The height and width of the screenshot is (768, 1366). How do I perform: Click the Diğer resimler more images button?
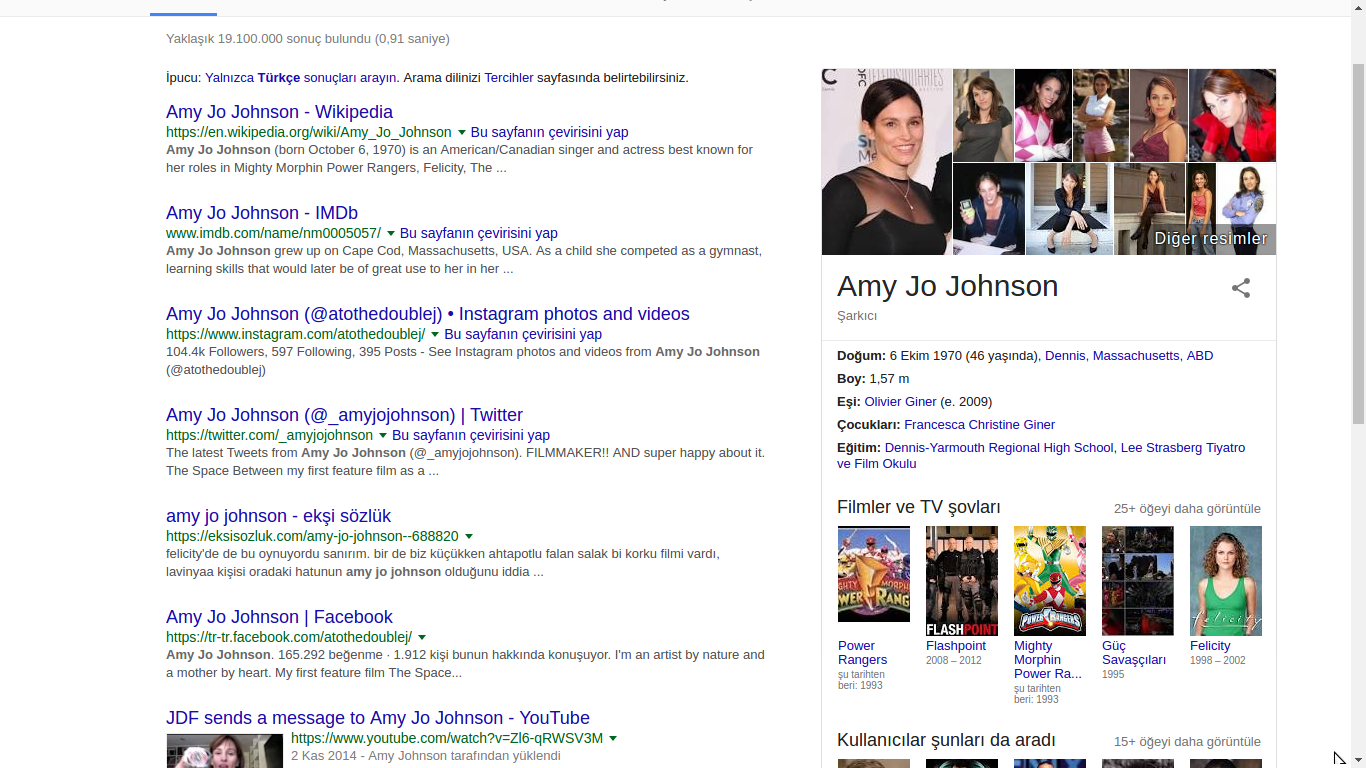pyautogui.click(x=1211, y=239)
